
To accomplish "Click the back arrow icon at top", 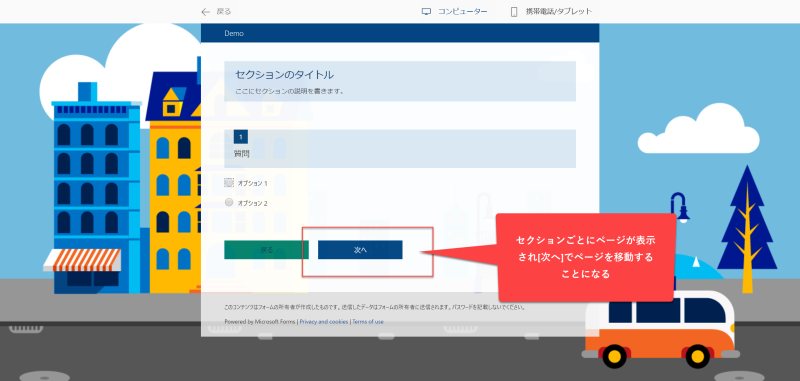I will click(x=206, y=12).
